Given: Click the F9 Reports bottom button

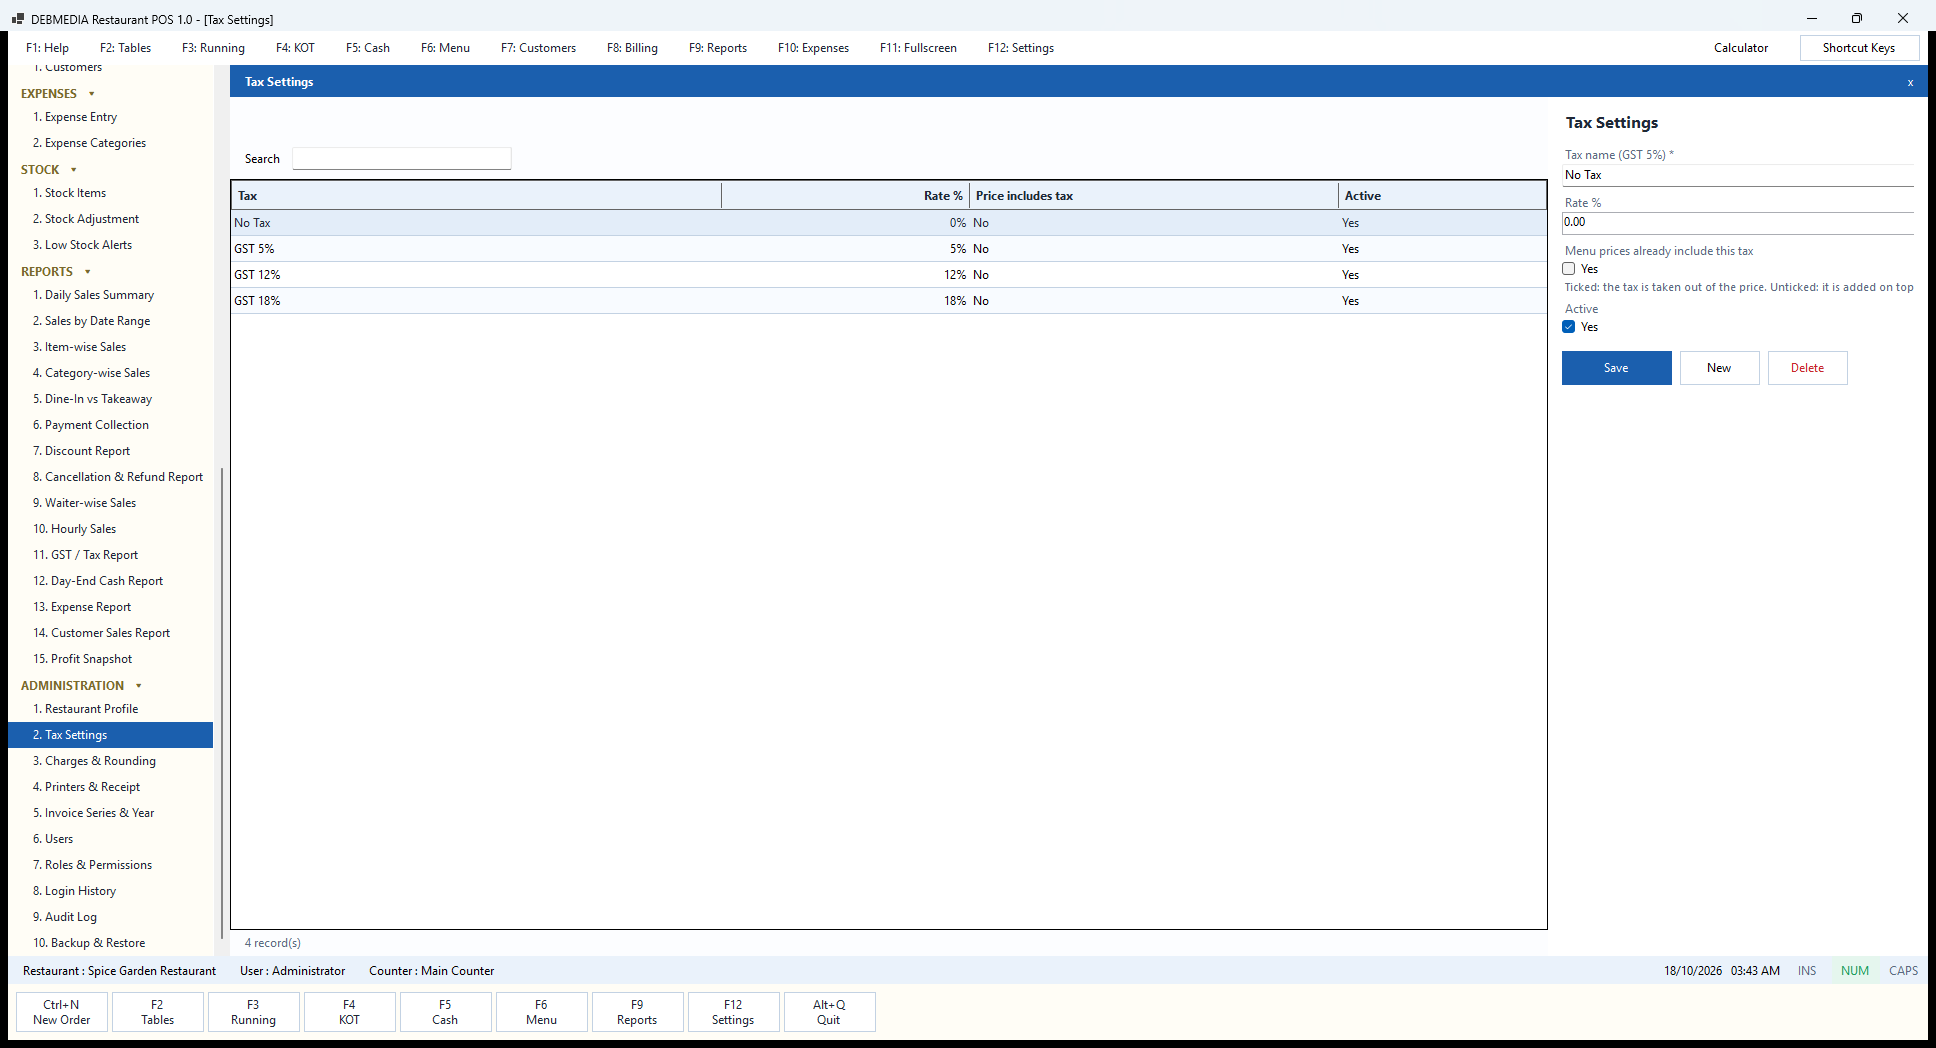Looking at the screenshot, I should click(637, 1012).
